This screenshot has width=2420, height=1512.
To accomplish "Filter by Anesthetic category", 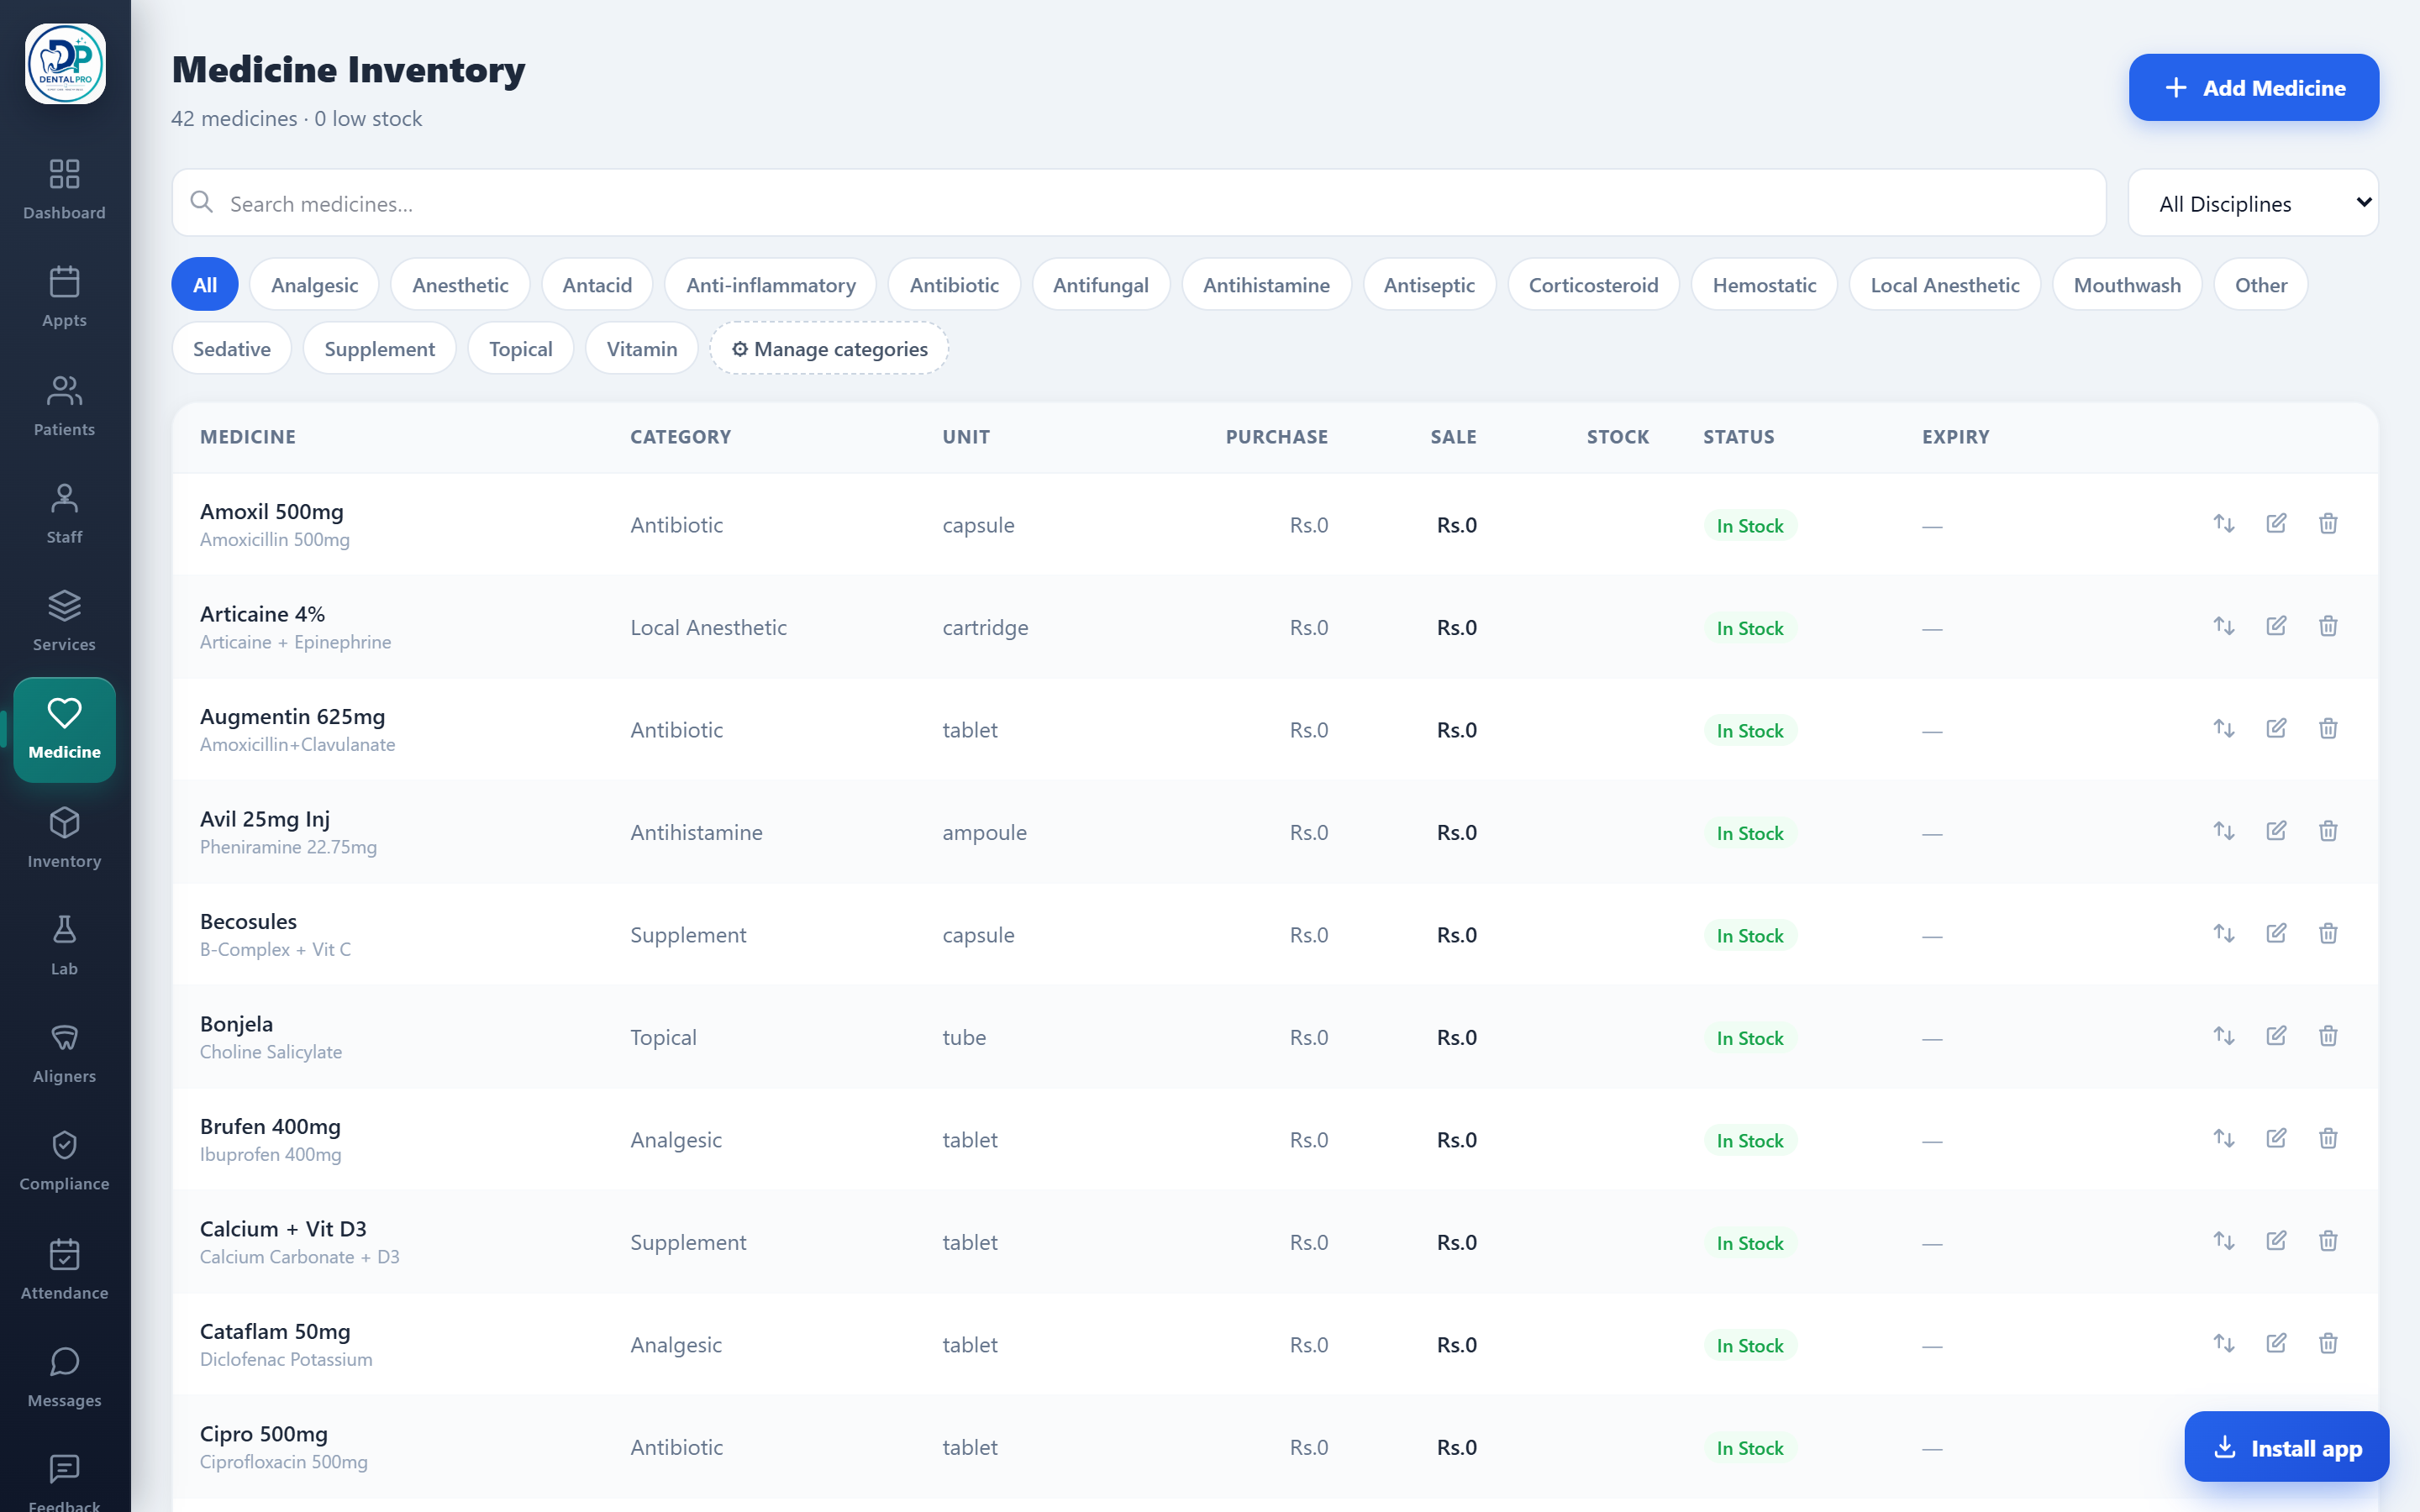I will coord(460,285).
